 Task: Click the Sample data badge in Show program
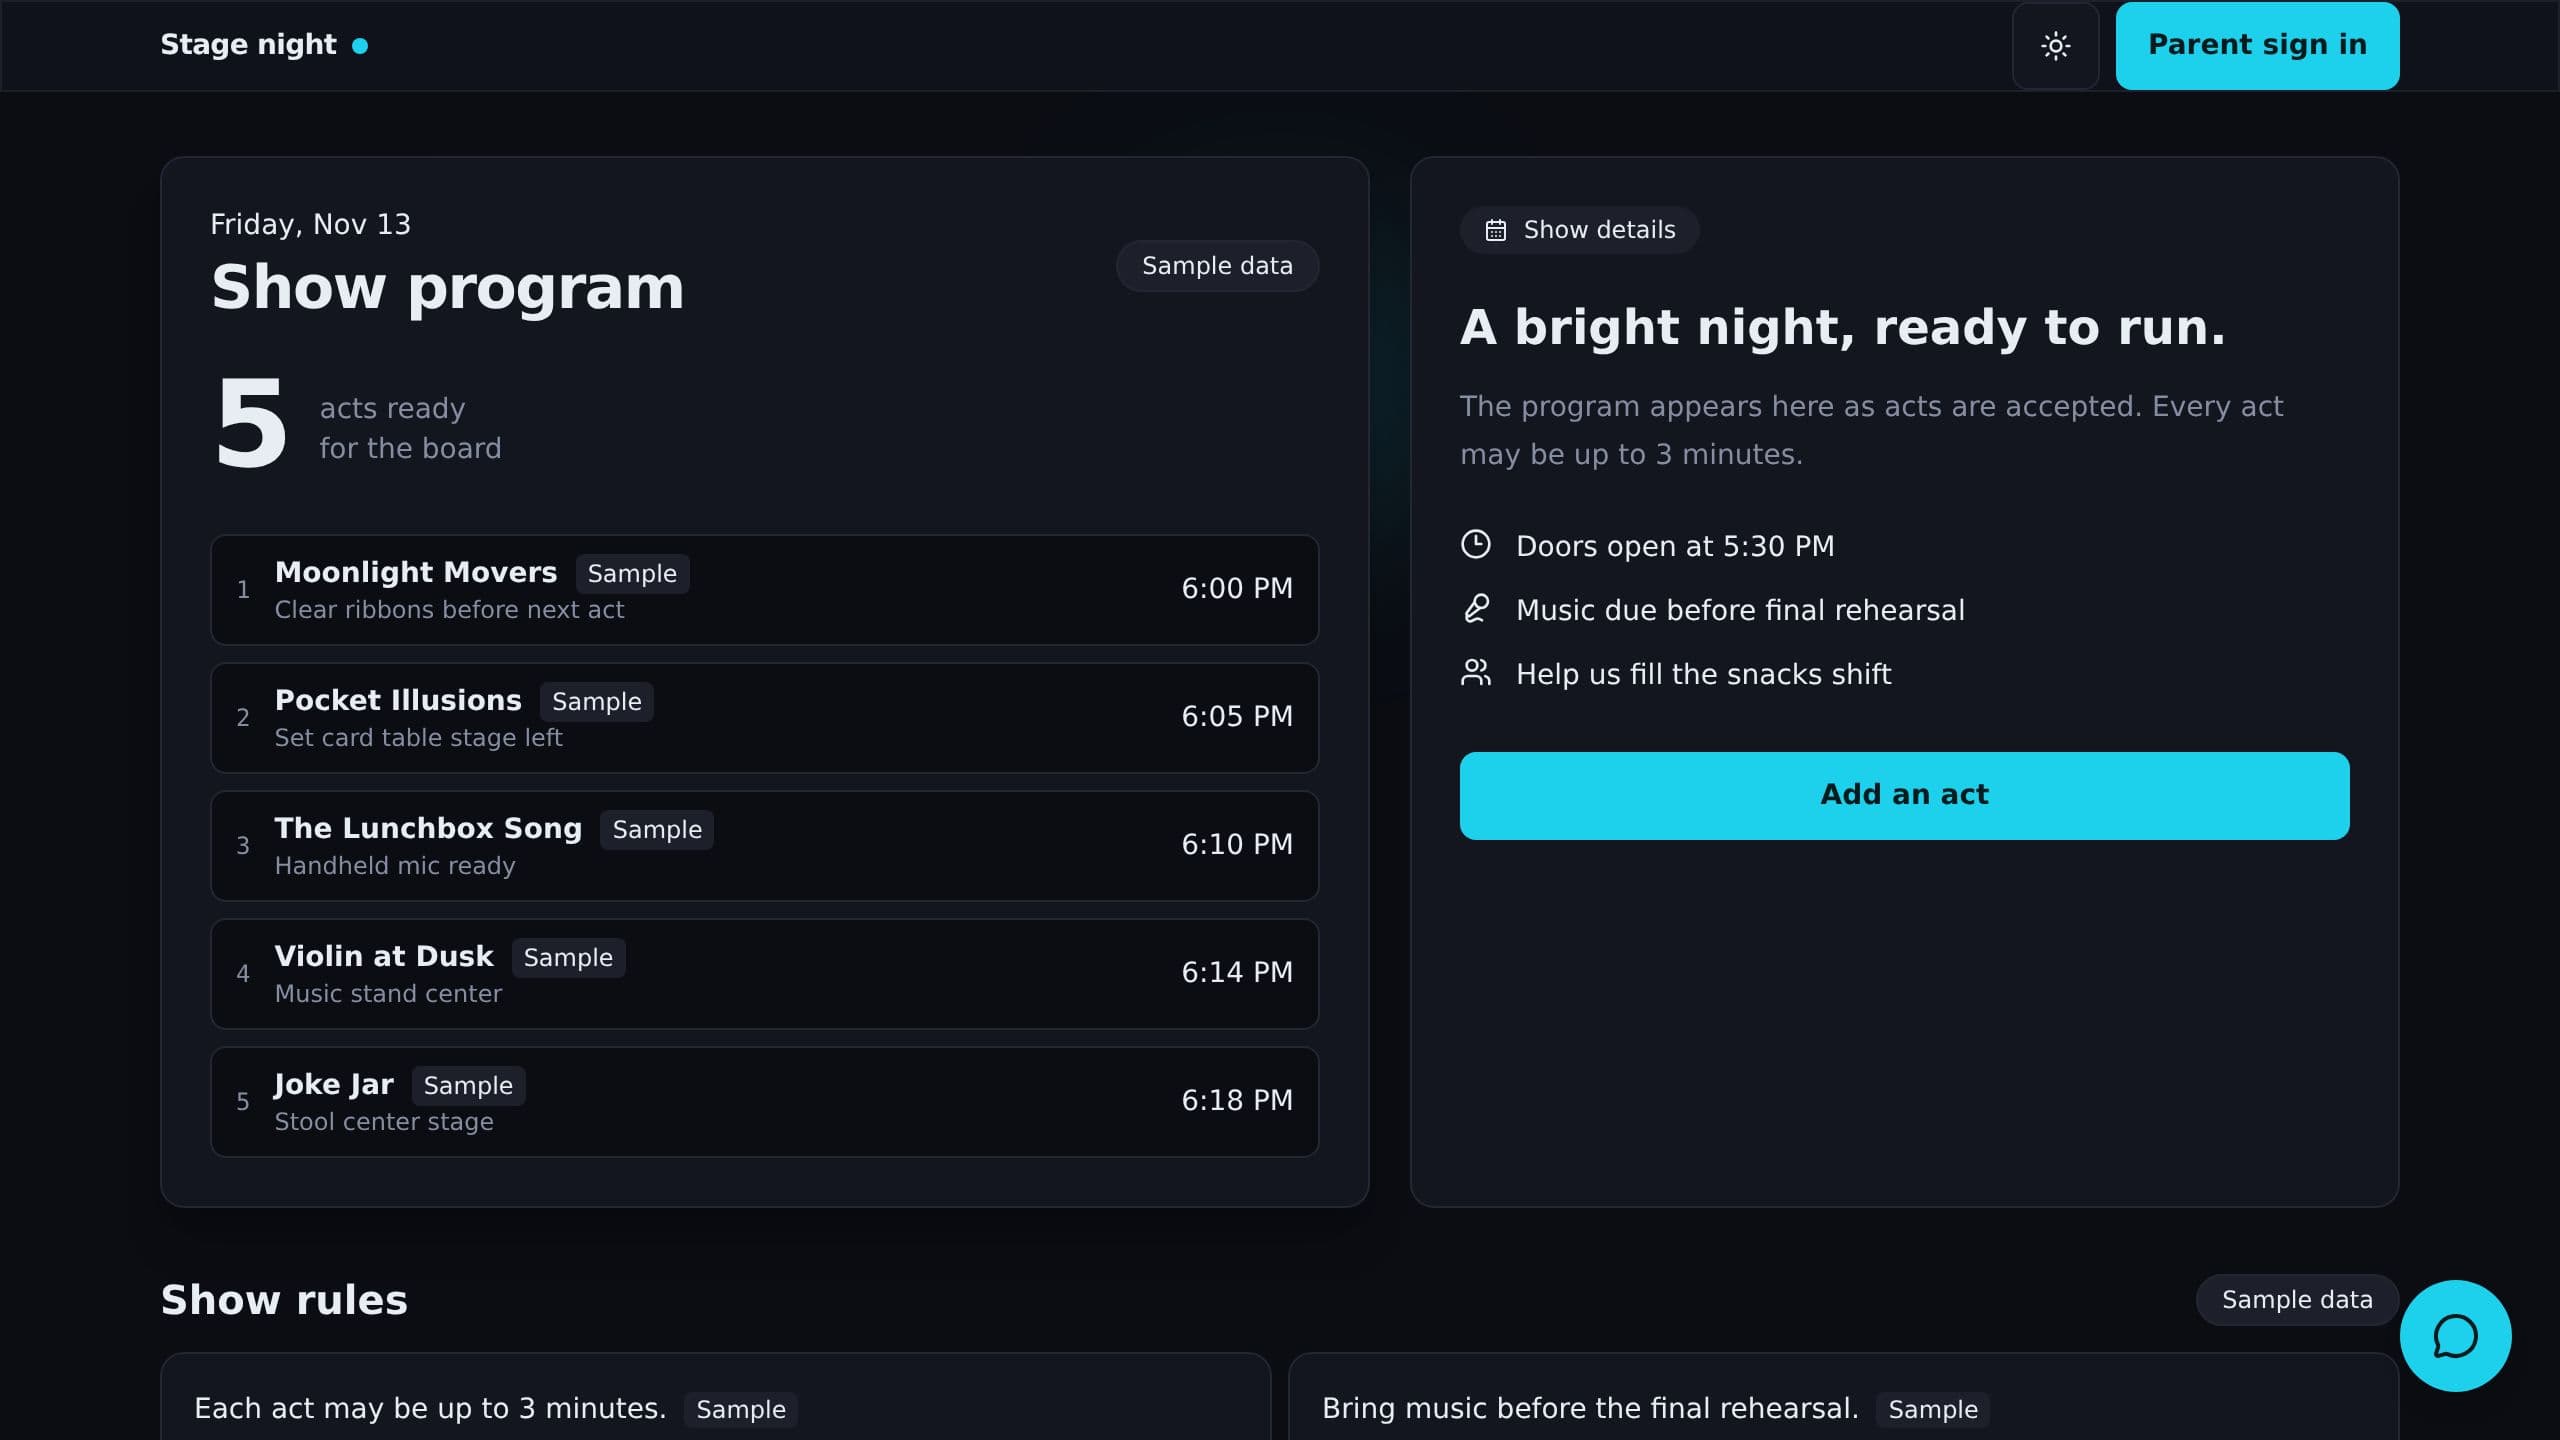1217,266
